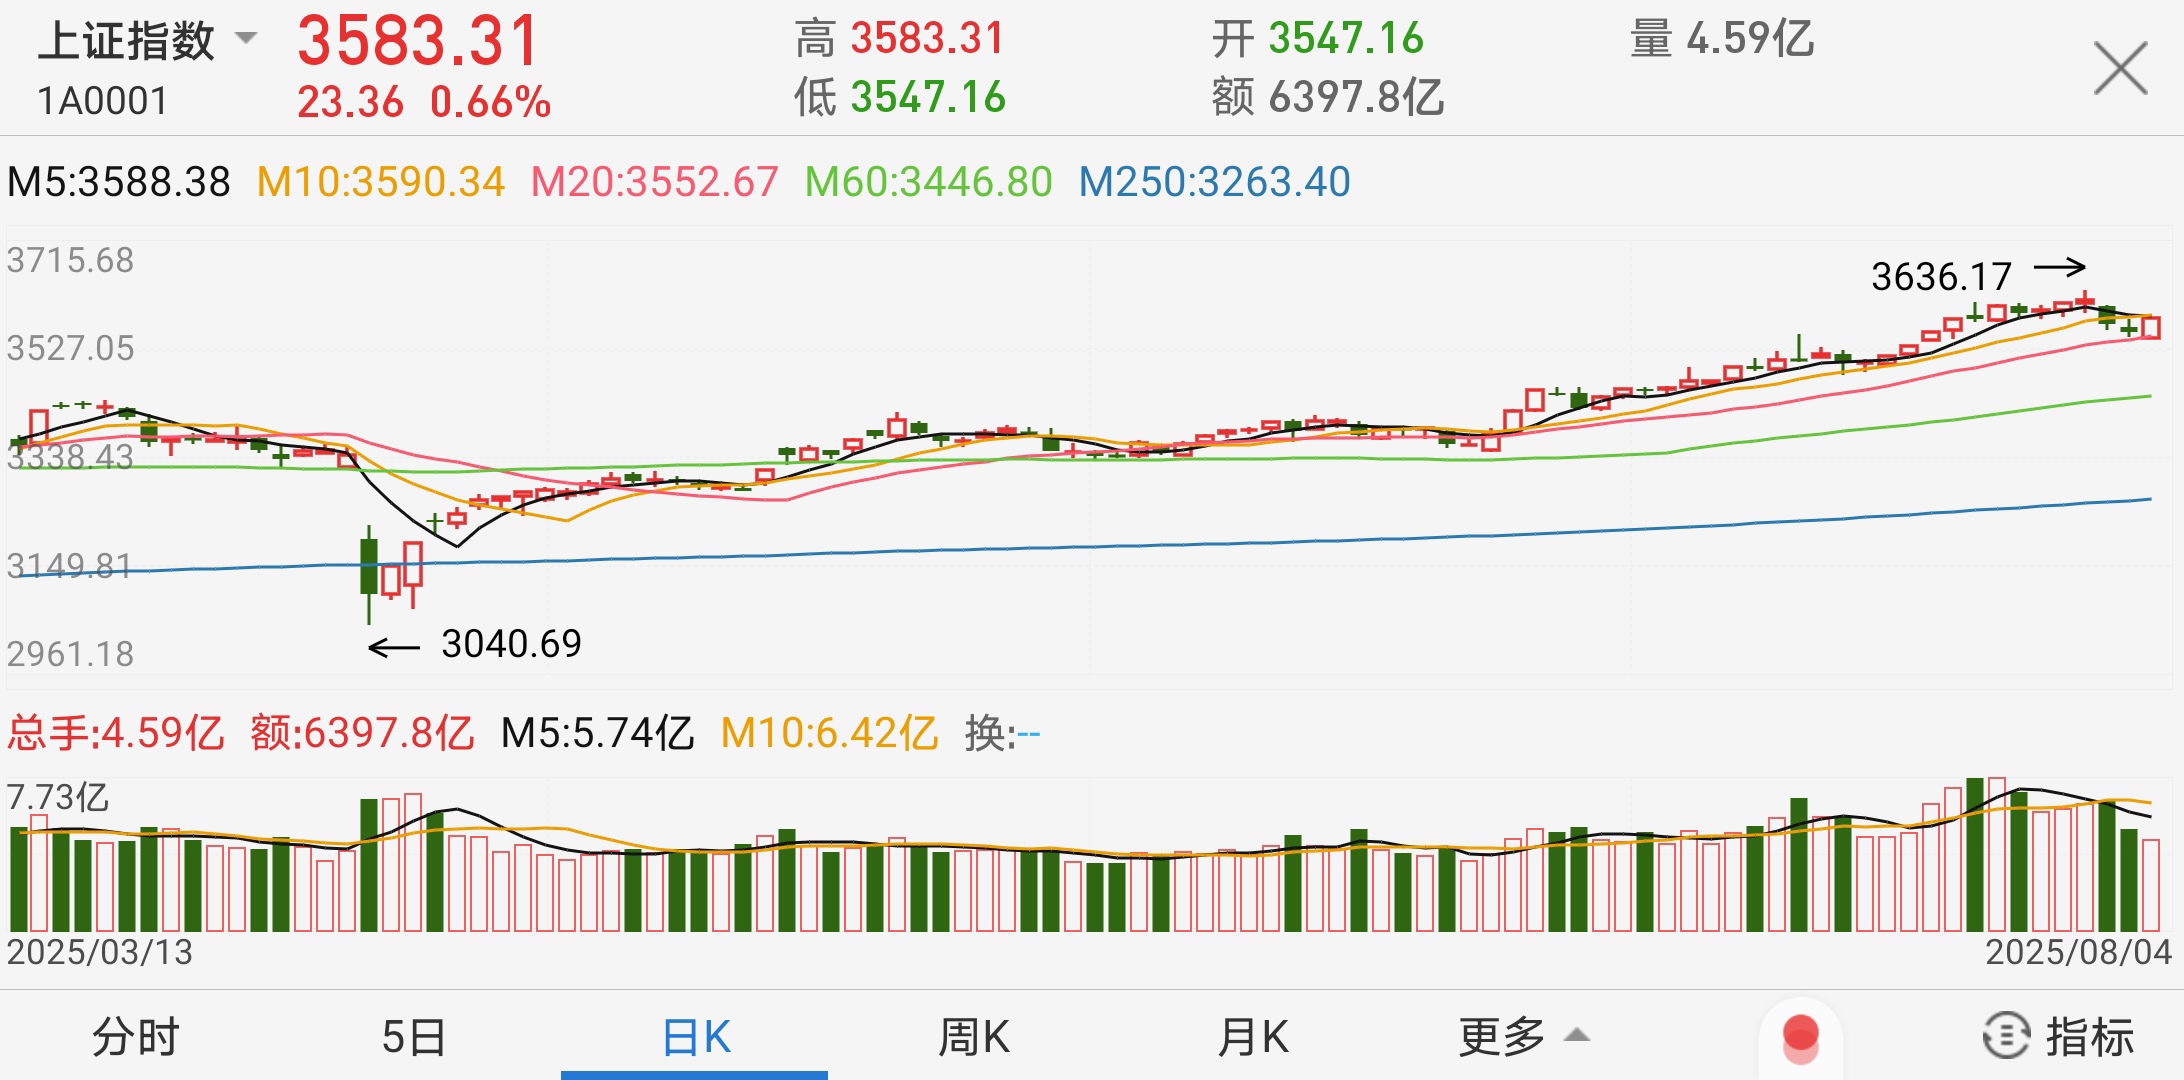Click the 额:6397.8亿 turnover label below chart
The height and width of the screenshot is (1080, 2184).
coord(362,733)
